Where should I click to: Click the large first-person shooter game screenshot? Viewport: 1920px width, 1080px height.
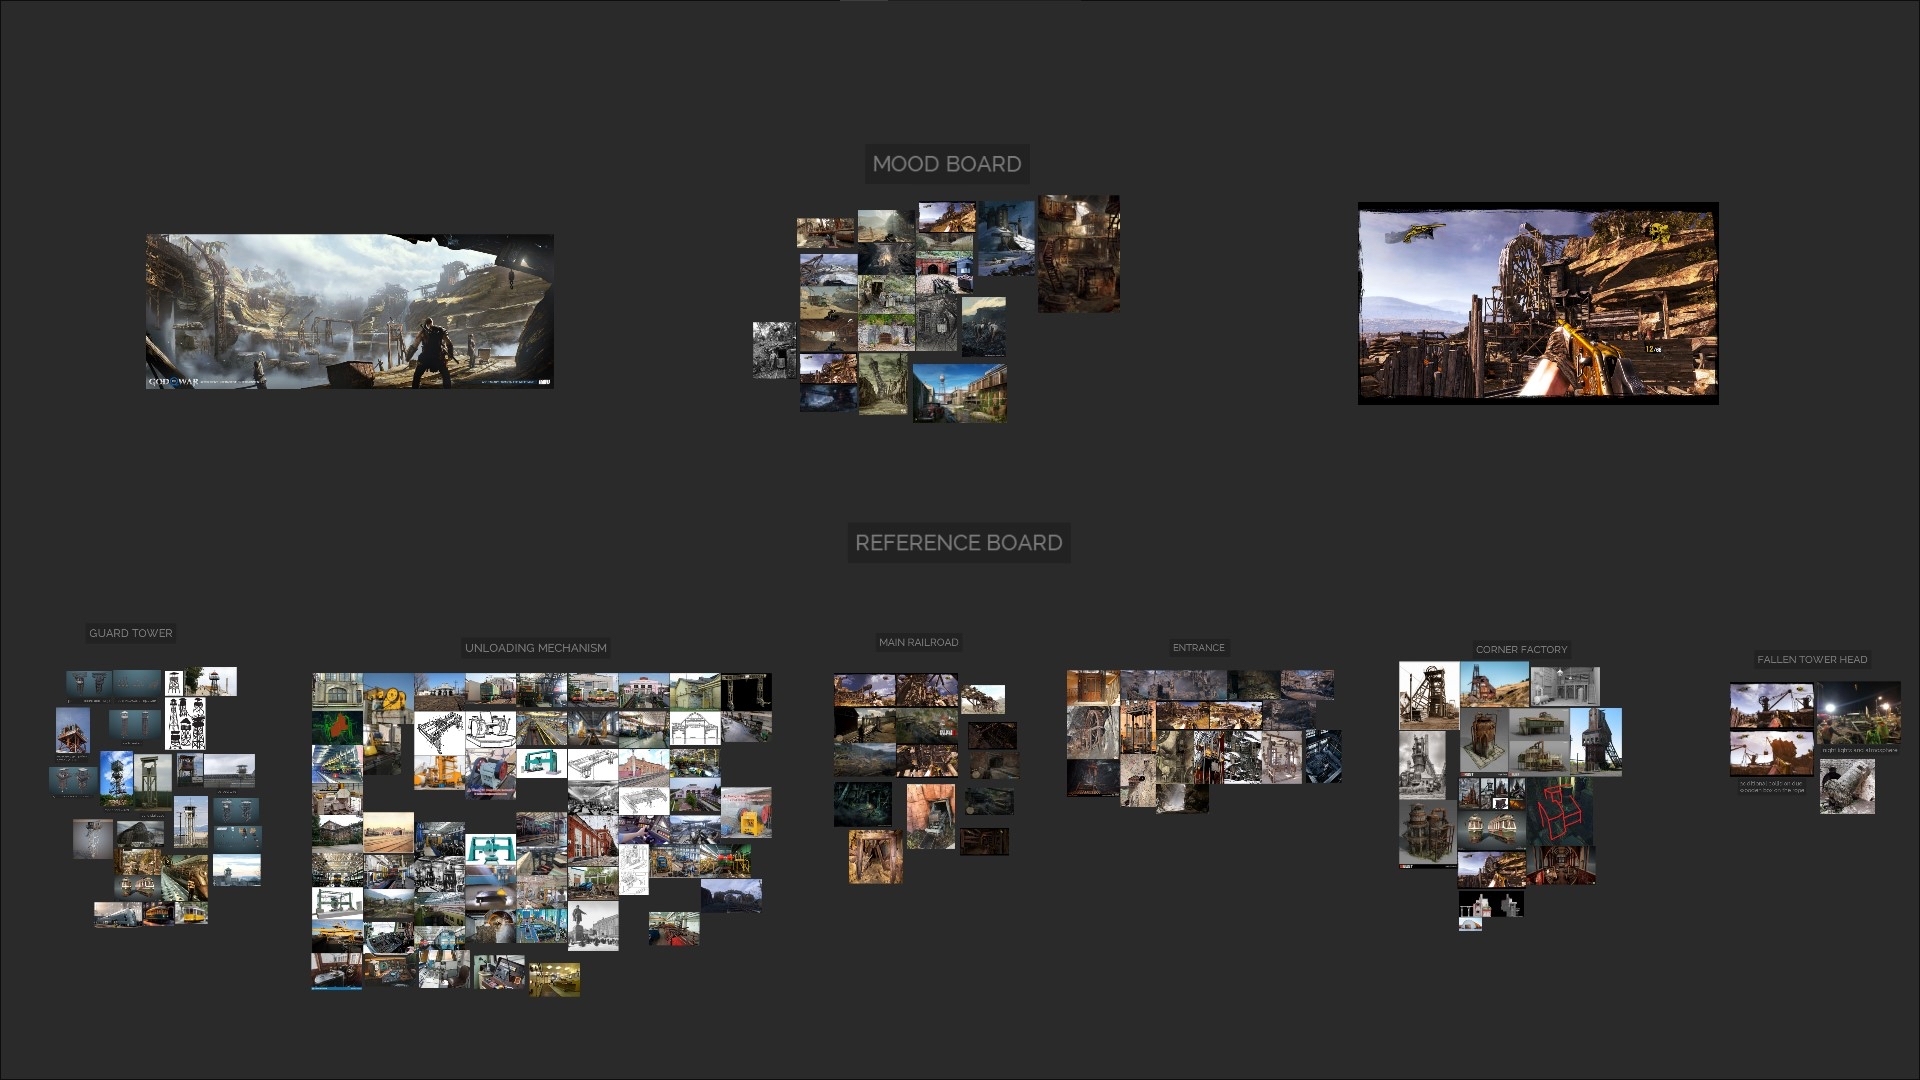(x=1537, y=304)
